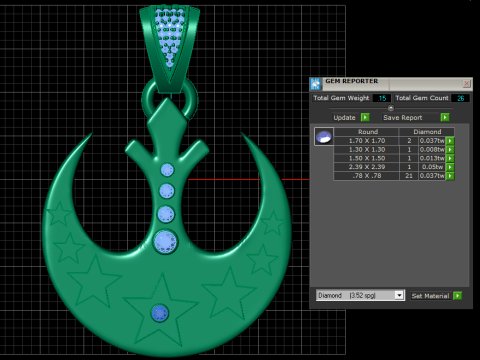
Task: Select the 1.50 X 1.50 size cell
Action: click(367, 158)
